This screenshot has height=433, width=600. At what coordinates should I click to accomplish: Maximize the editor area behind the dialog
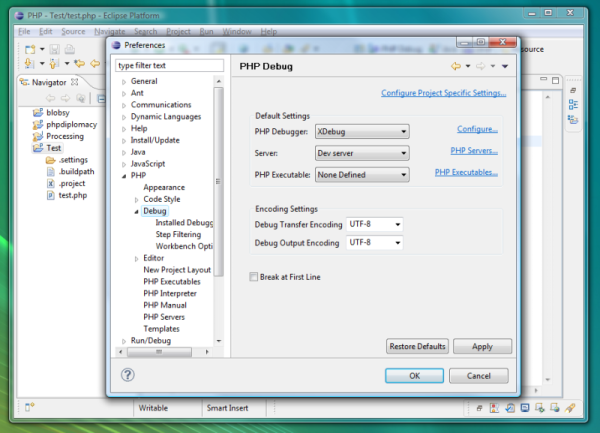click(x=556, y=80)
